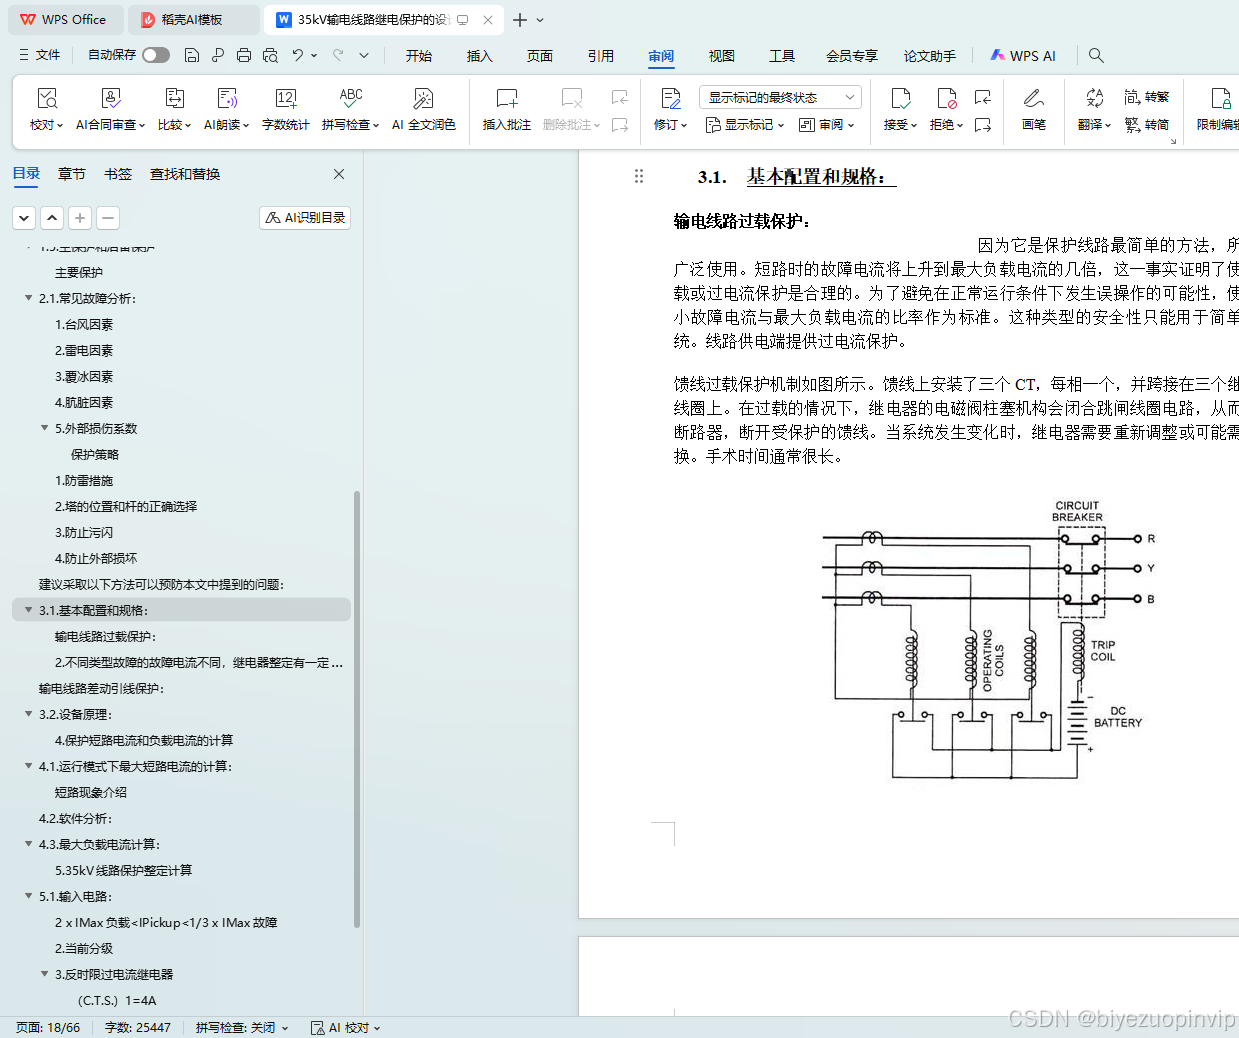Open the 显示标记的最终状态 dropdown
Image resolution: width=1239 pixels, height=1038 pixels.
click(x=780, y=97)
